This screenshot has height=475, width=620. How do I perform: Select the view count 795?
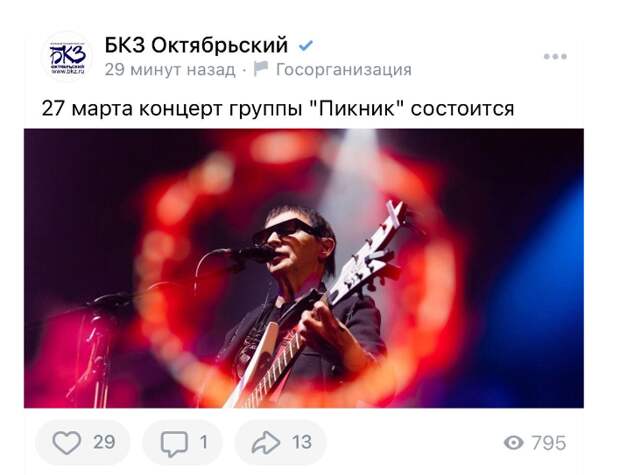point(549,443)
